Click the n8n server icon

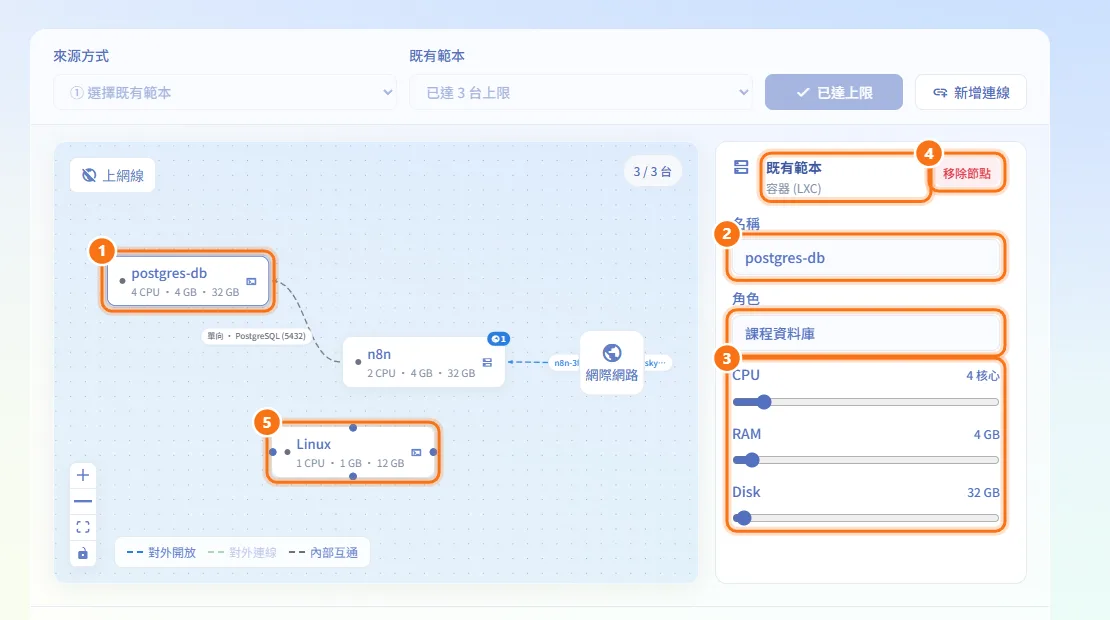tap(487, 362)
